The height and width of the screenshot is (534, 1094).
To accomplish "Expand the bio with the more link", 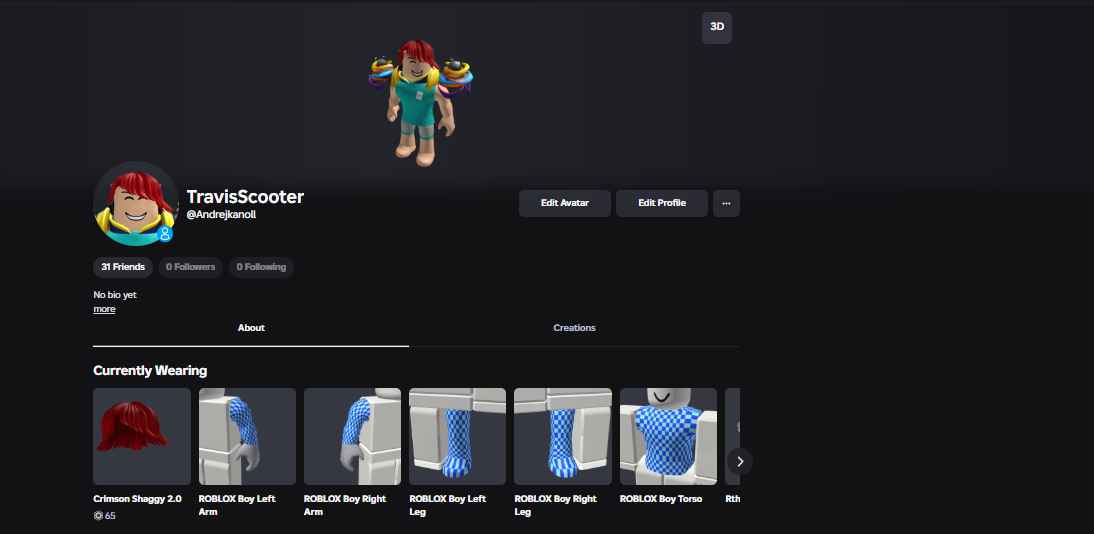I will point(104,309).
